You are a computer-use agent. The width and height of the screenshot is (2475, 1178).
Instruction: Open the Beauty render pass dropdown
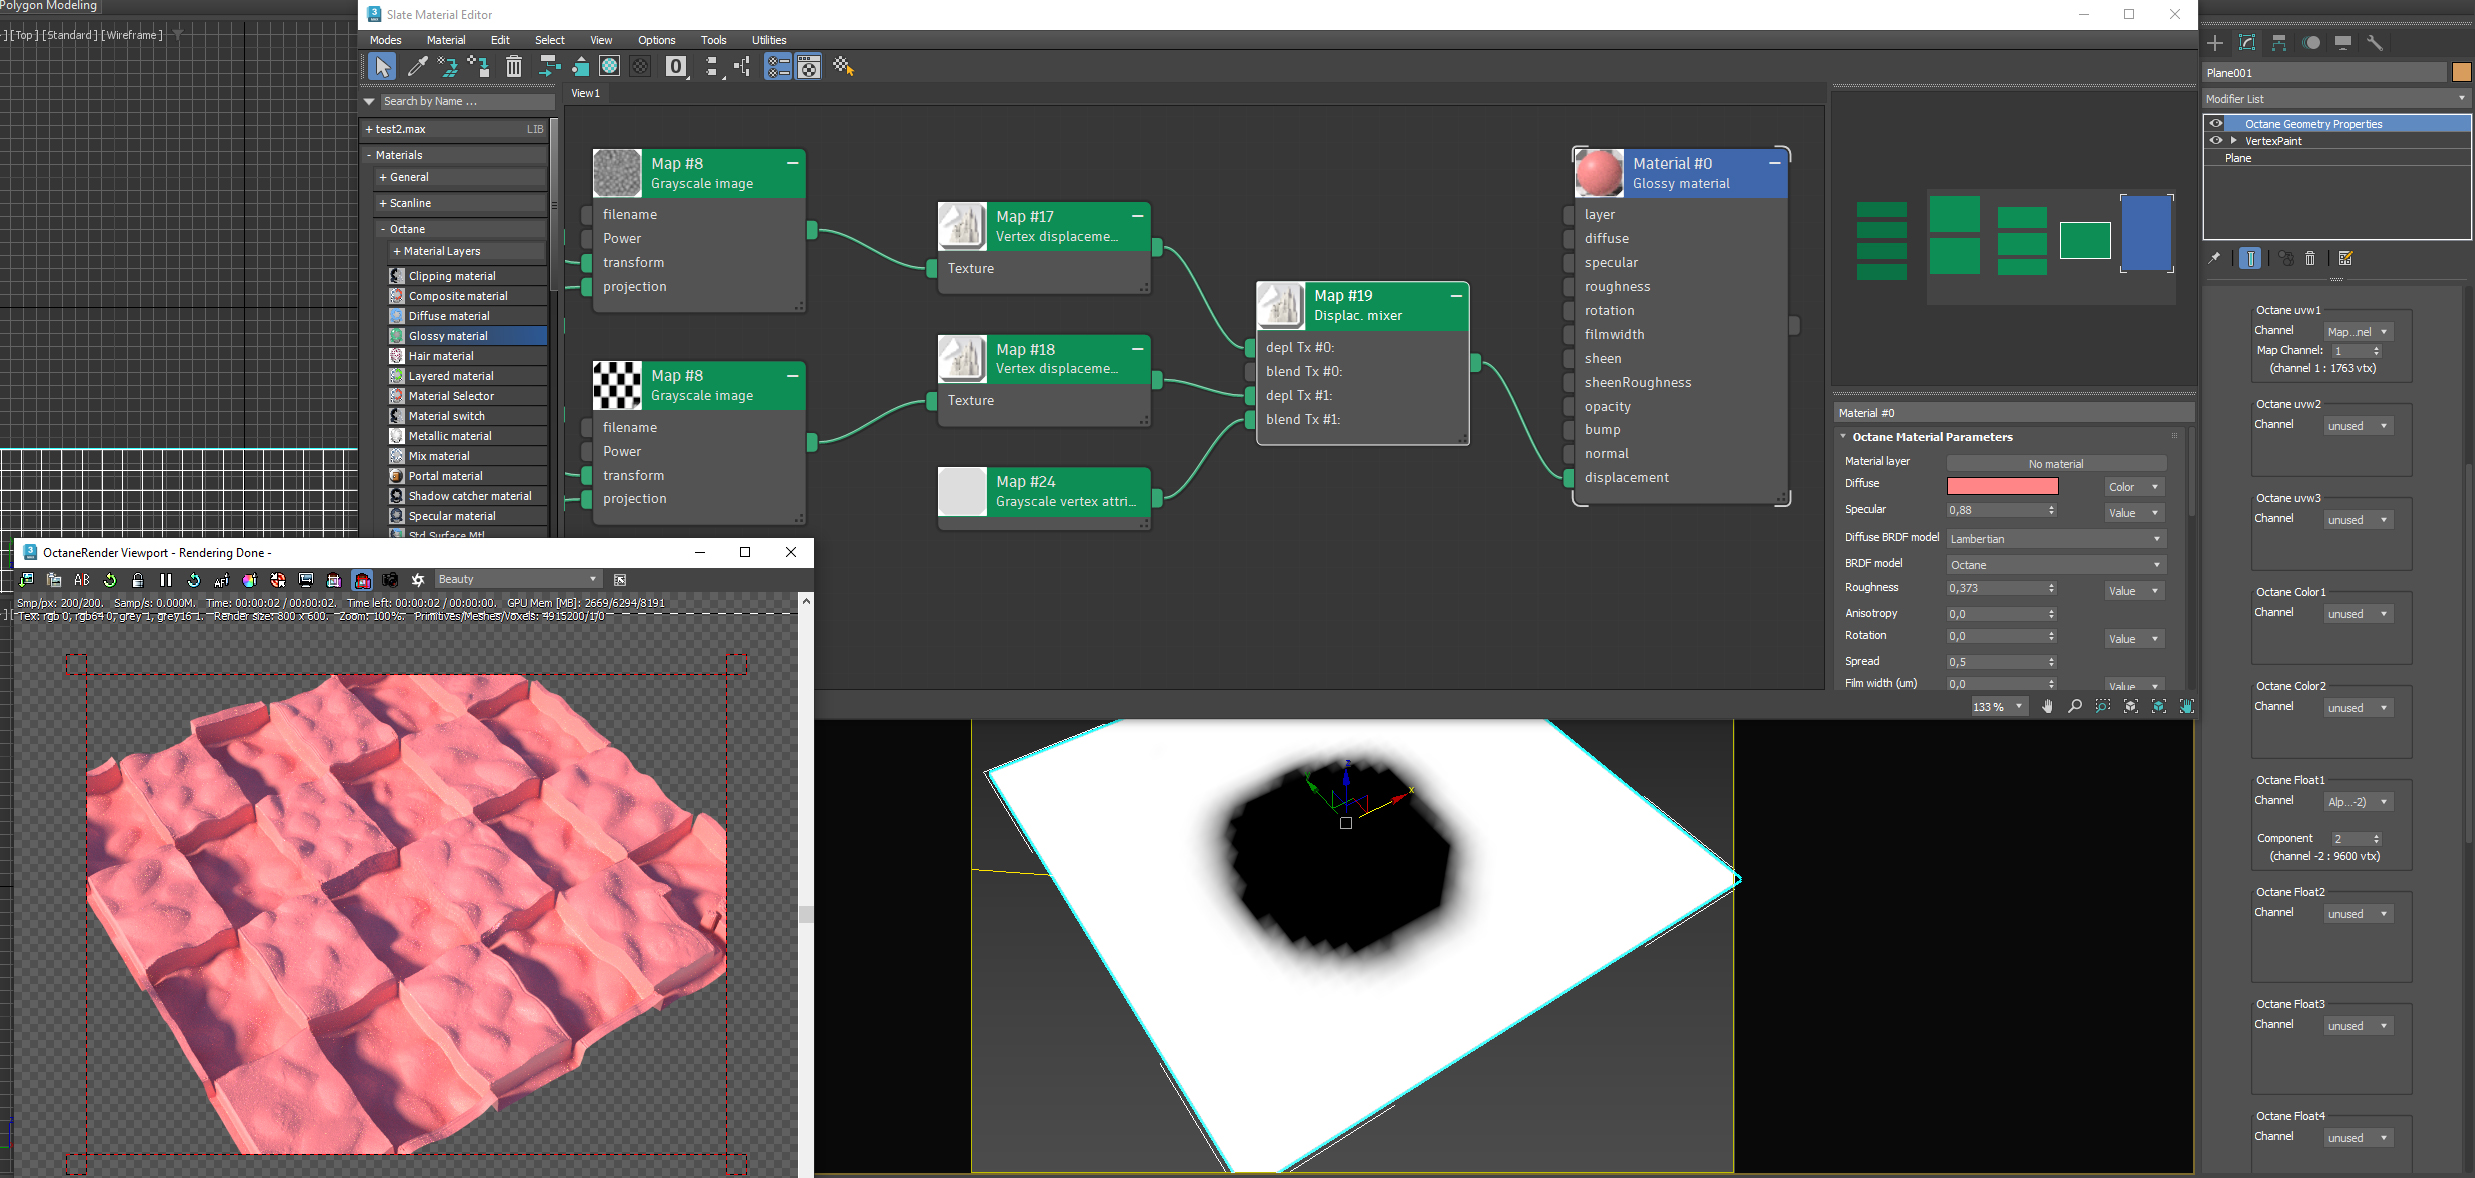[517, 580]
